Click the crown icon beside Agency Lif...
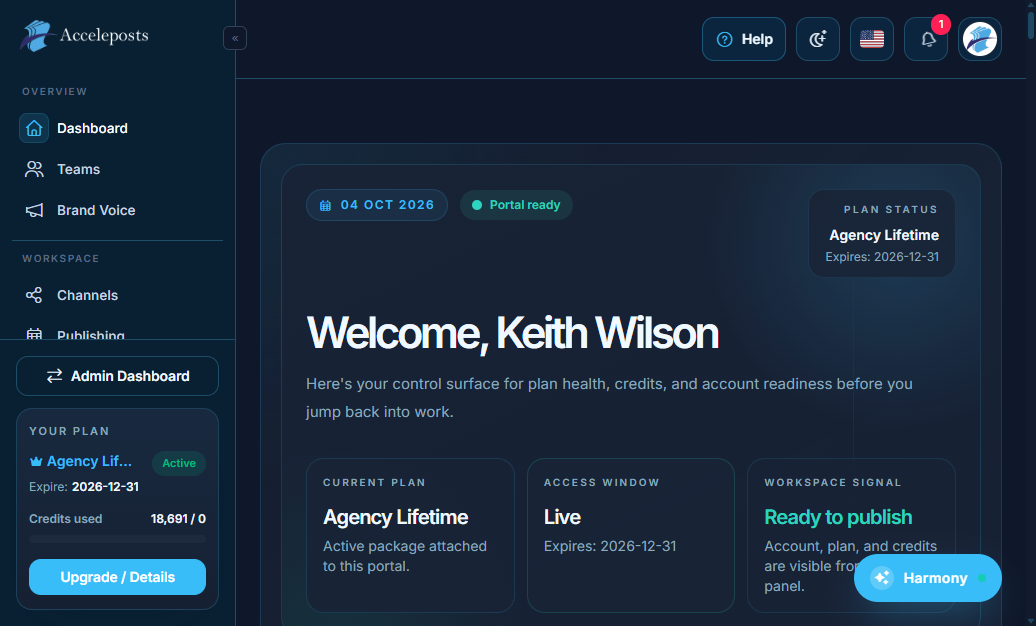 coord(36,461)
